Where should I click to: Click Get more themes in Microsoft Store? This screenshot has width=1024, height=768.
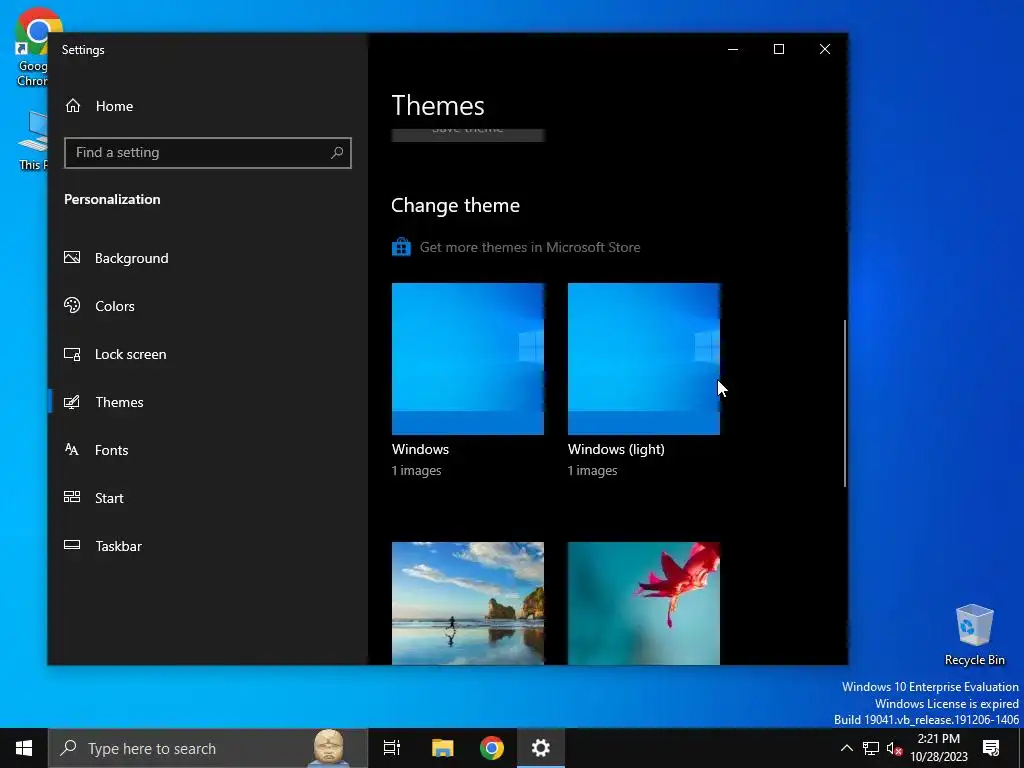(x=530, y=247)
